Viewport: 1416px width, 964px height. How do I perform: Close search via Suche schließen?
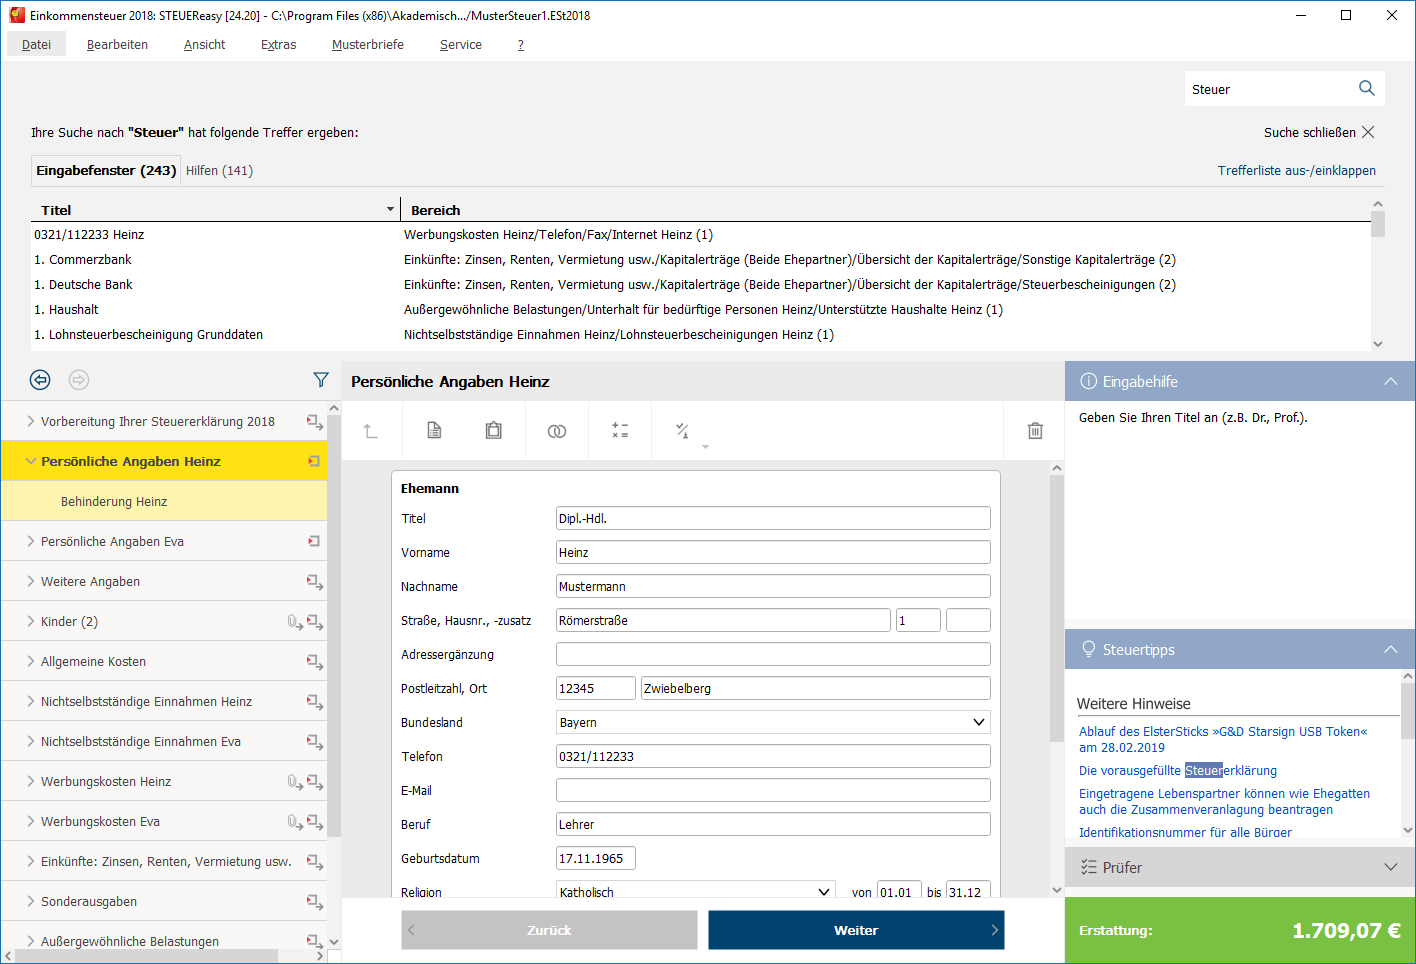pyautogui.click(x=1319, y=133)
